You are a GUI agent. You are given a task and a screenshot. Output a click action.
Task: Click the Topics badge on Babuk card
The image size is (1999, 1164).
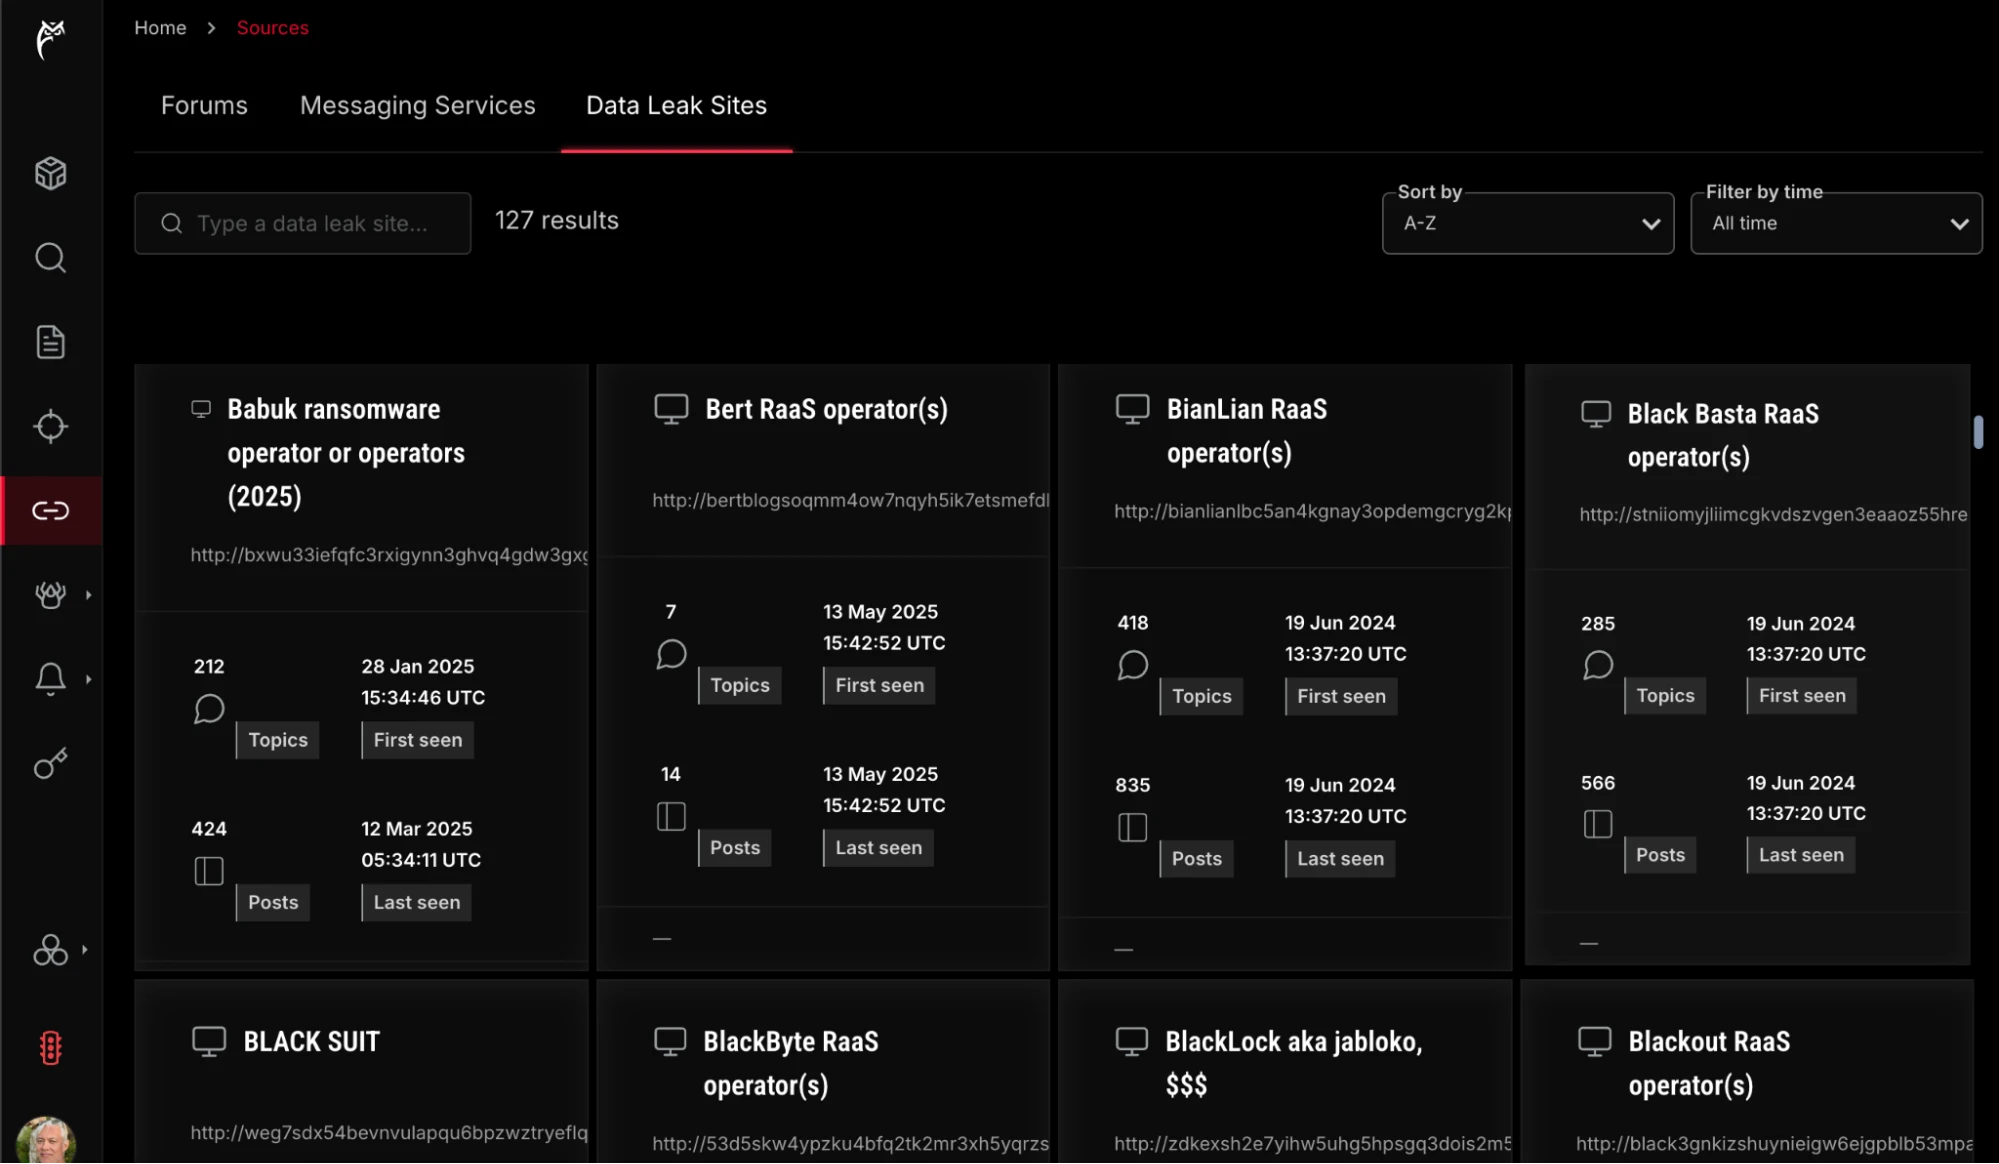[x=278, y=740]
